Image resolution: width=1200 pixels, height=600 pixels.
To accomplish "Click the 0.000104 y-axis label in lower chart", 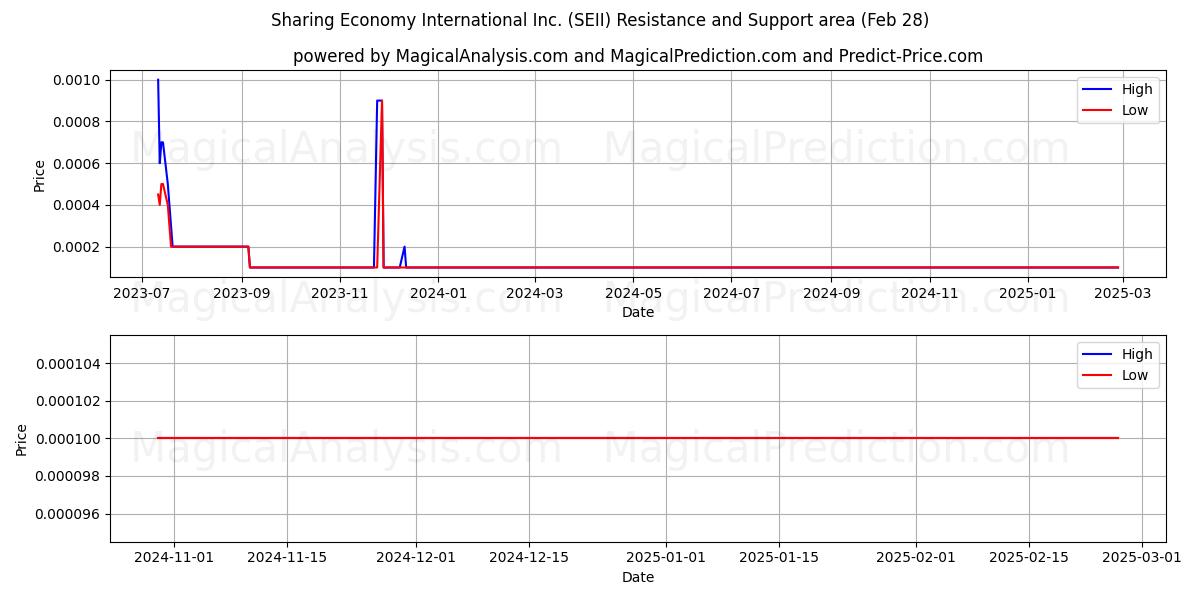I will tap(69, 364).
